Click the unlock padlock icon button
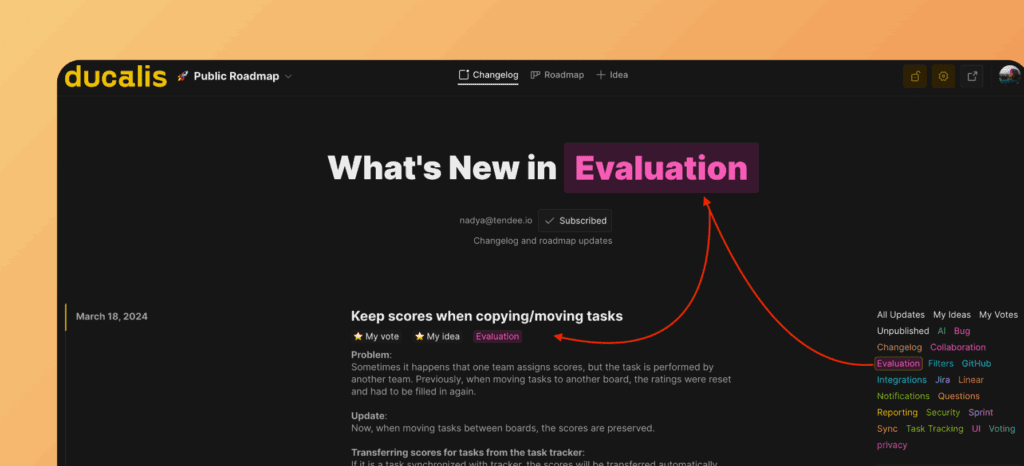 914,76
